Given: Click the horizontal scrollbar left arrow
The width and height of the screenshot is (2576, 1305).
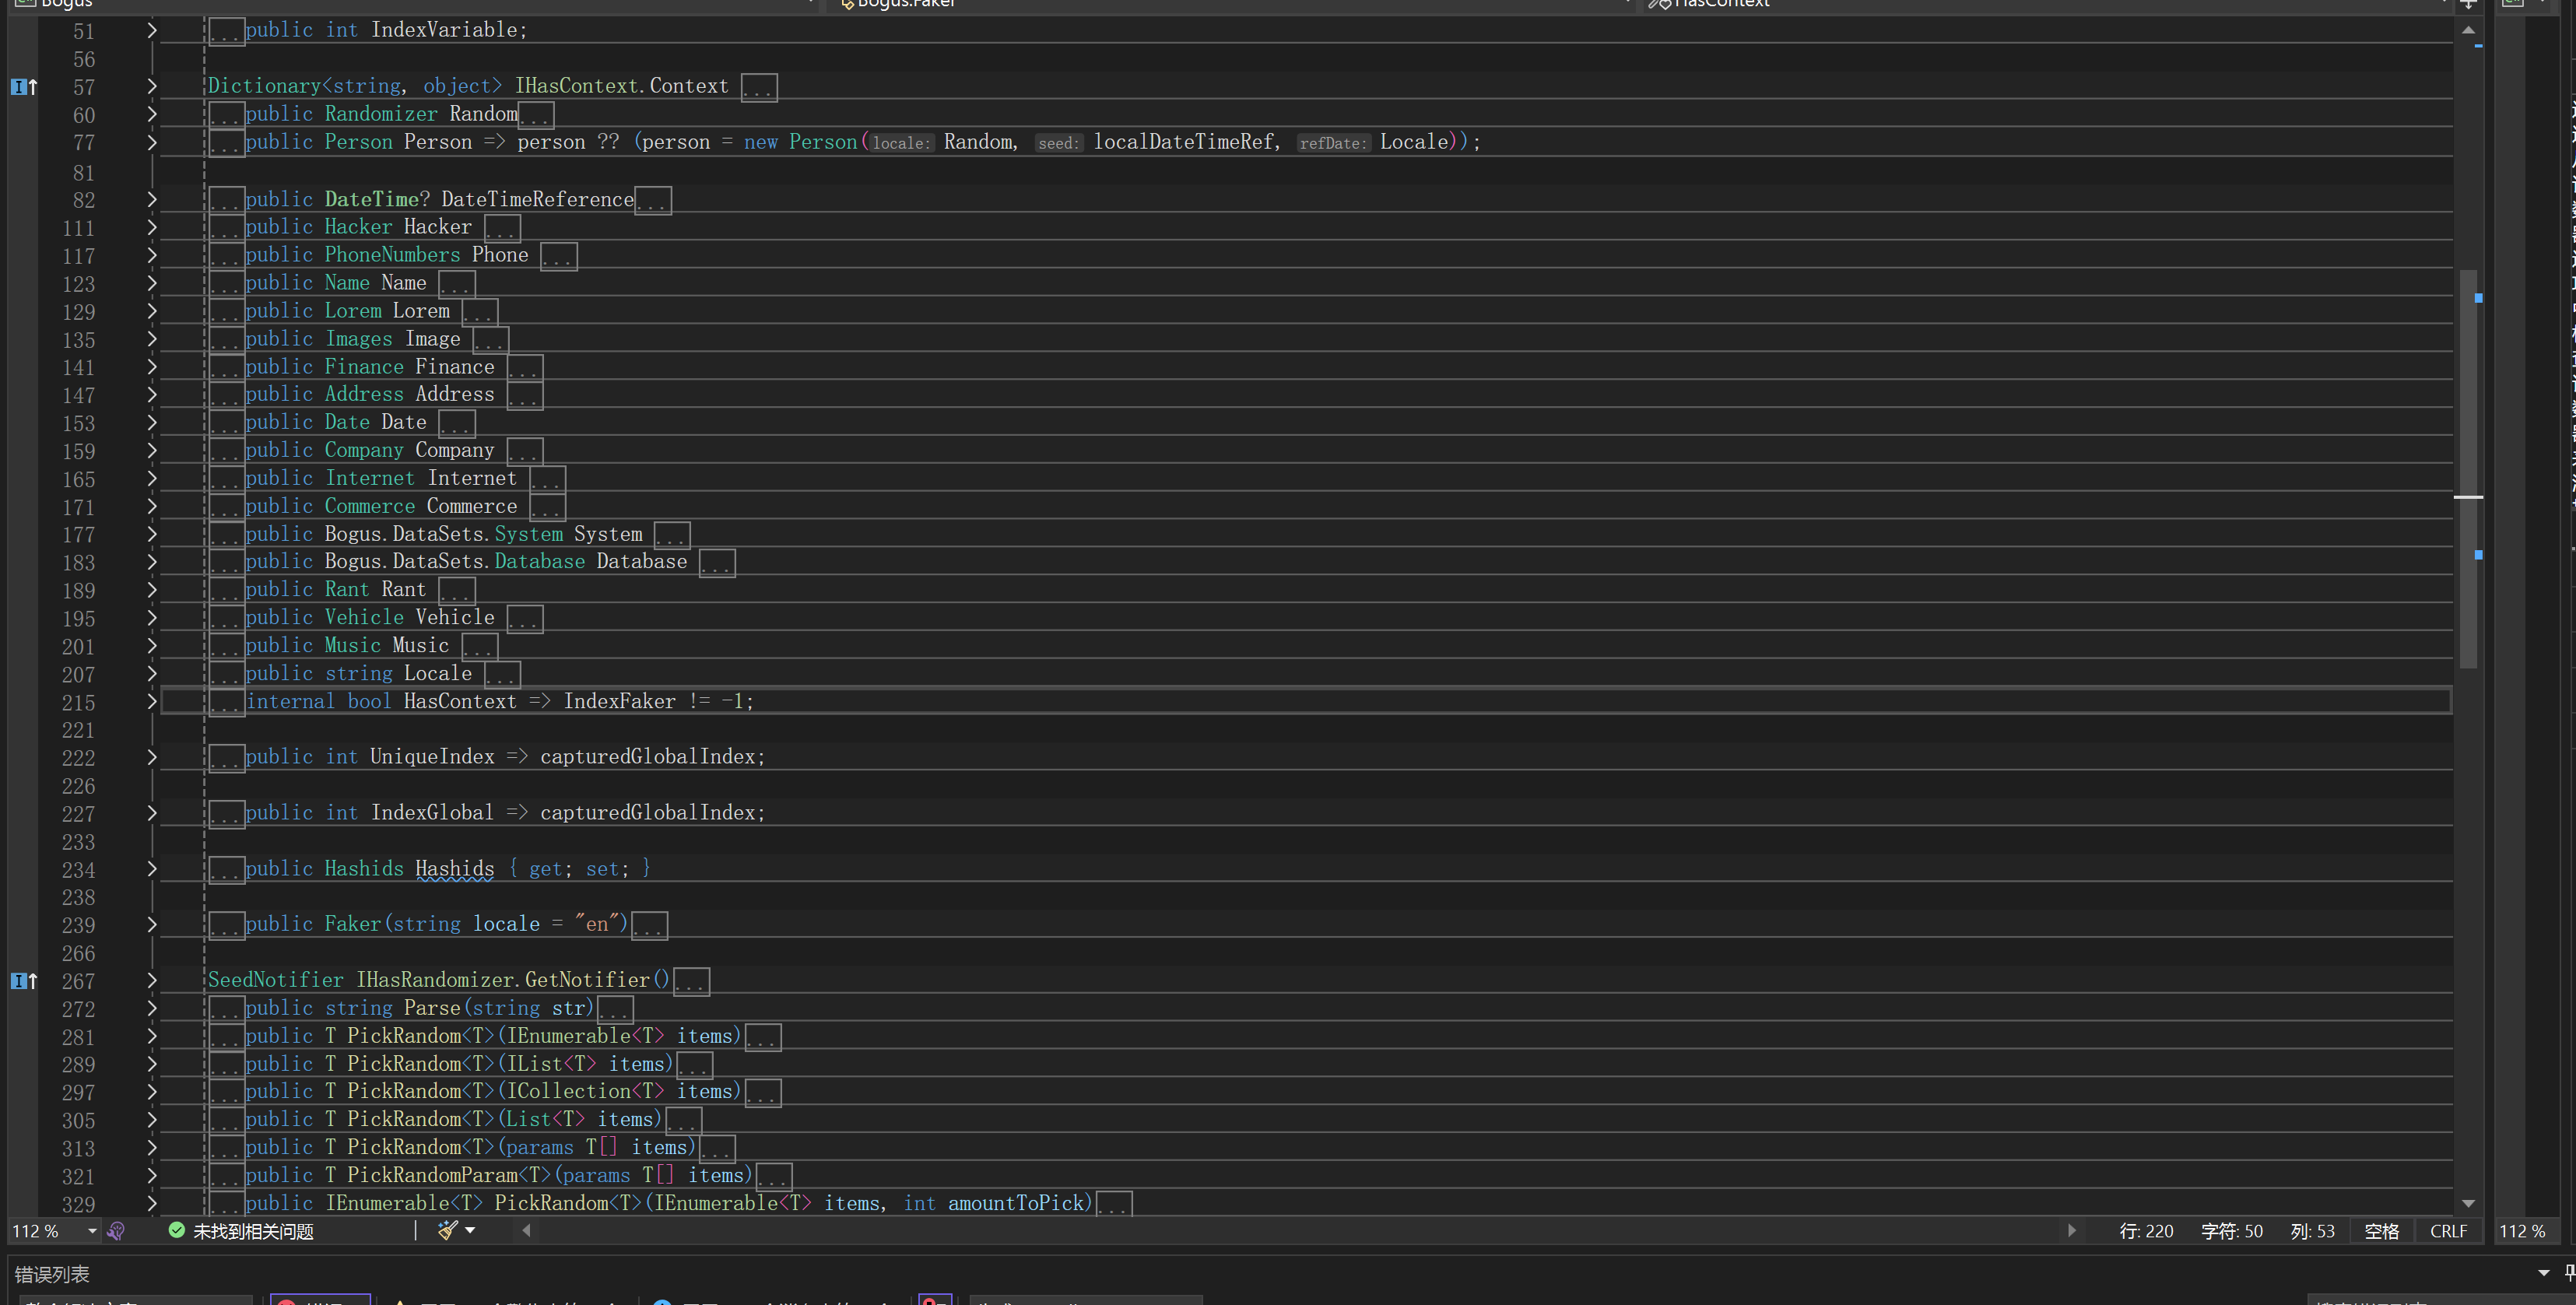Looking at the screenshot, I should point(527,1230).
